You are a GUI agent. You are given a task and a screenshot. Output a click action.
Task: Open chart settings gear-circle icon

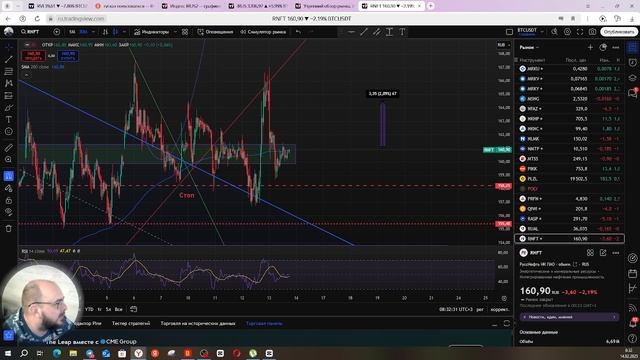(567, 32)
